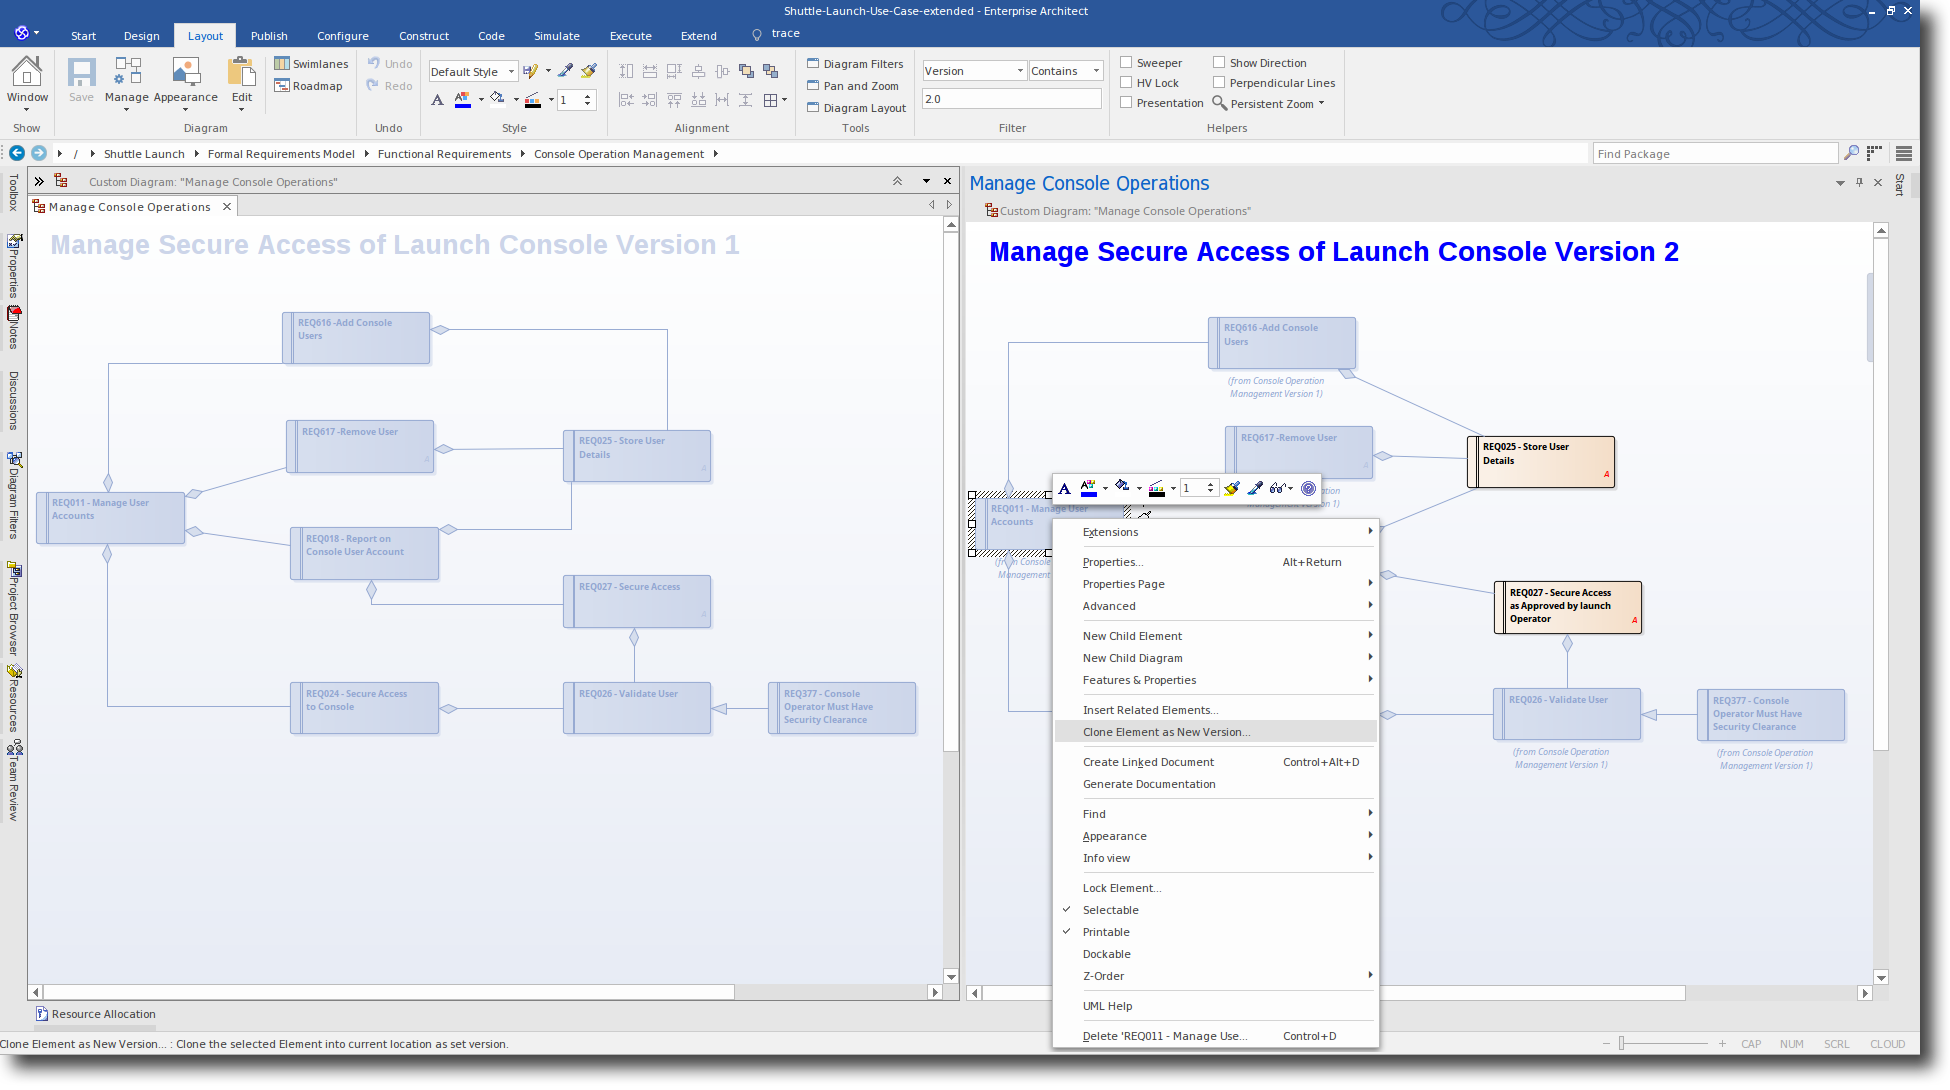Click the Find Package search magnifier

click(x=1851, y=153)
